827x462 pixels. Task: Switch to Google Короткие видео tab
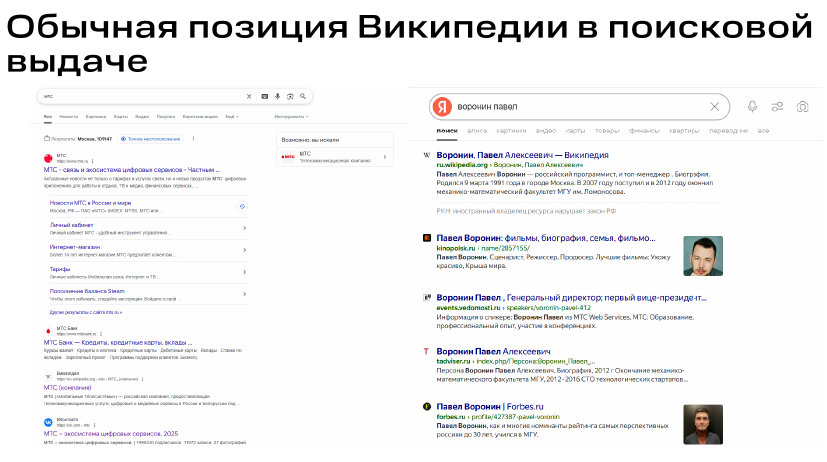coord(200,117)
